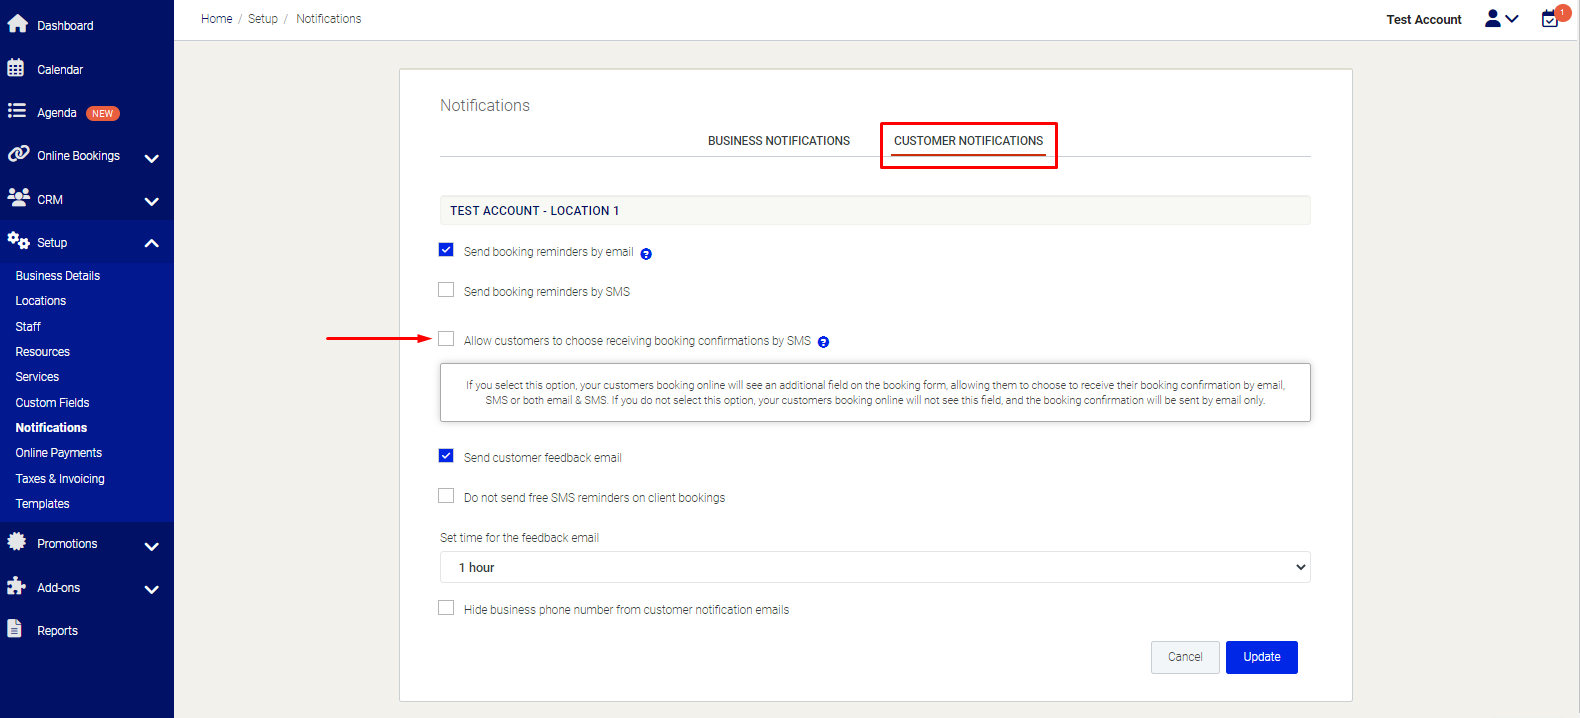Click the Dashboard home icon
1580x718 pixels.
click(x=18, y=24)
